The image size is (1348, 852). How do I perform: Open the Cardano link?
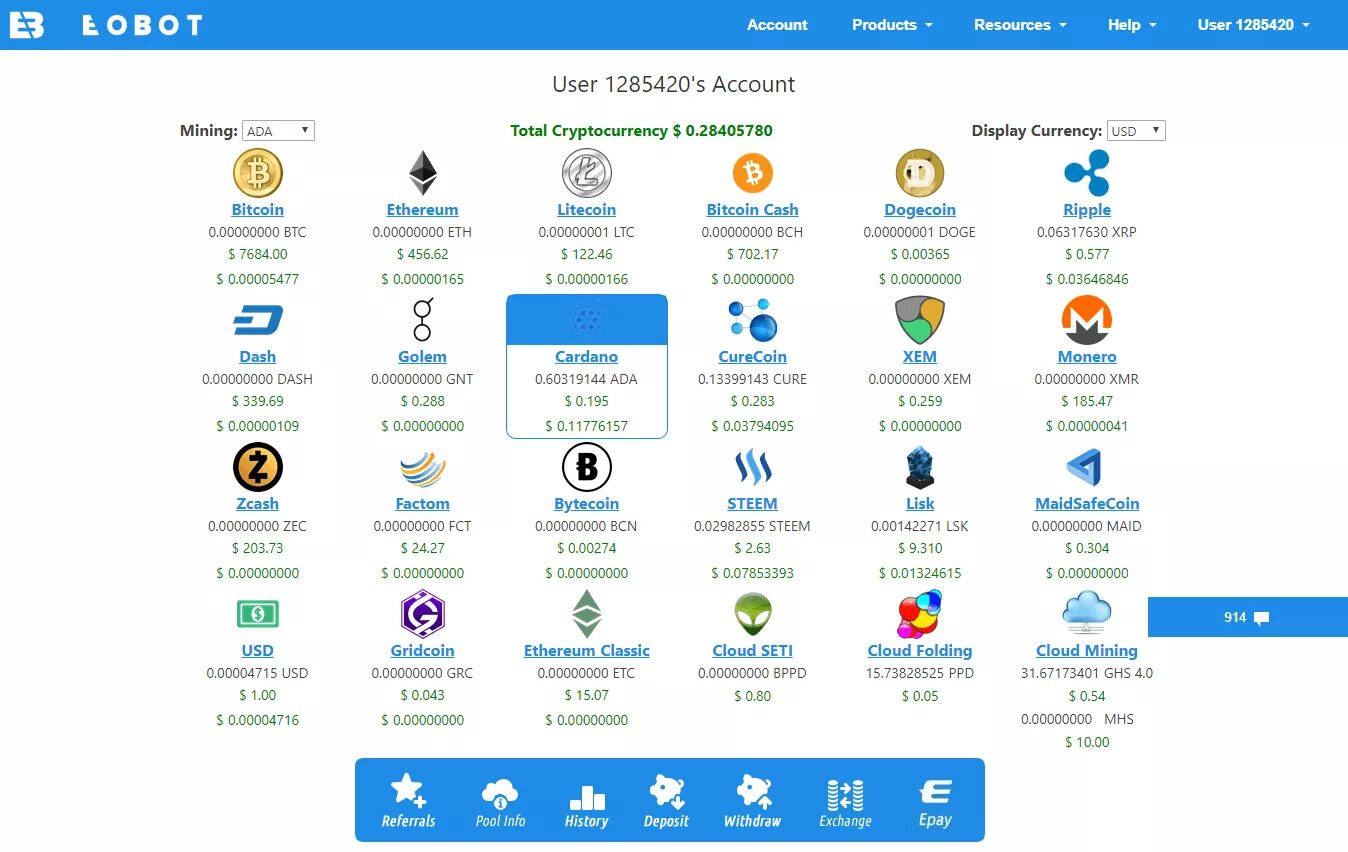pos(587,357)
